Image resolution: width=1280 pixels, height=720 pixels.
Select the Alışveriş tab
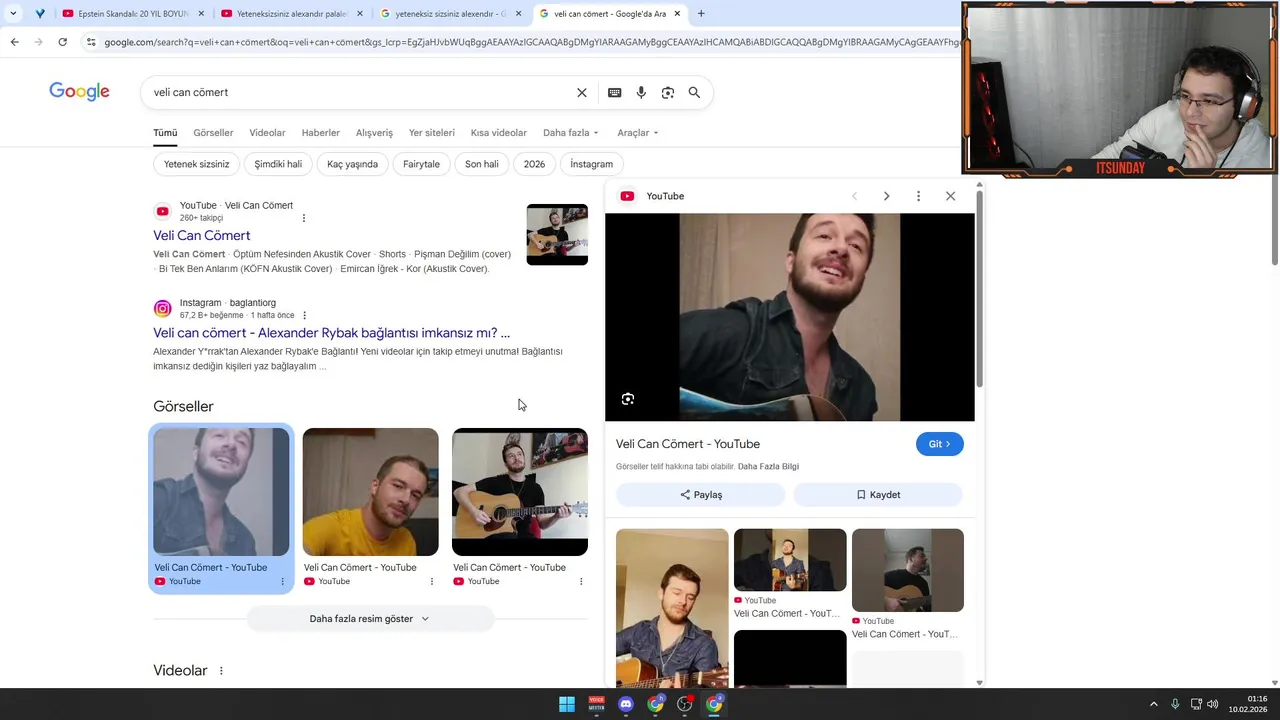(374, 133)
